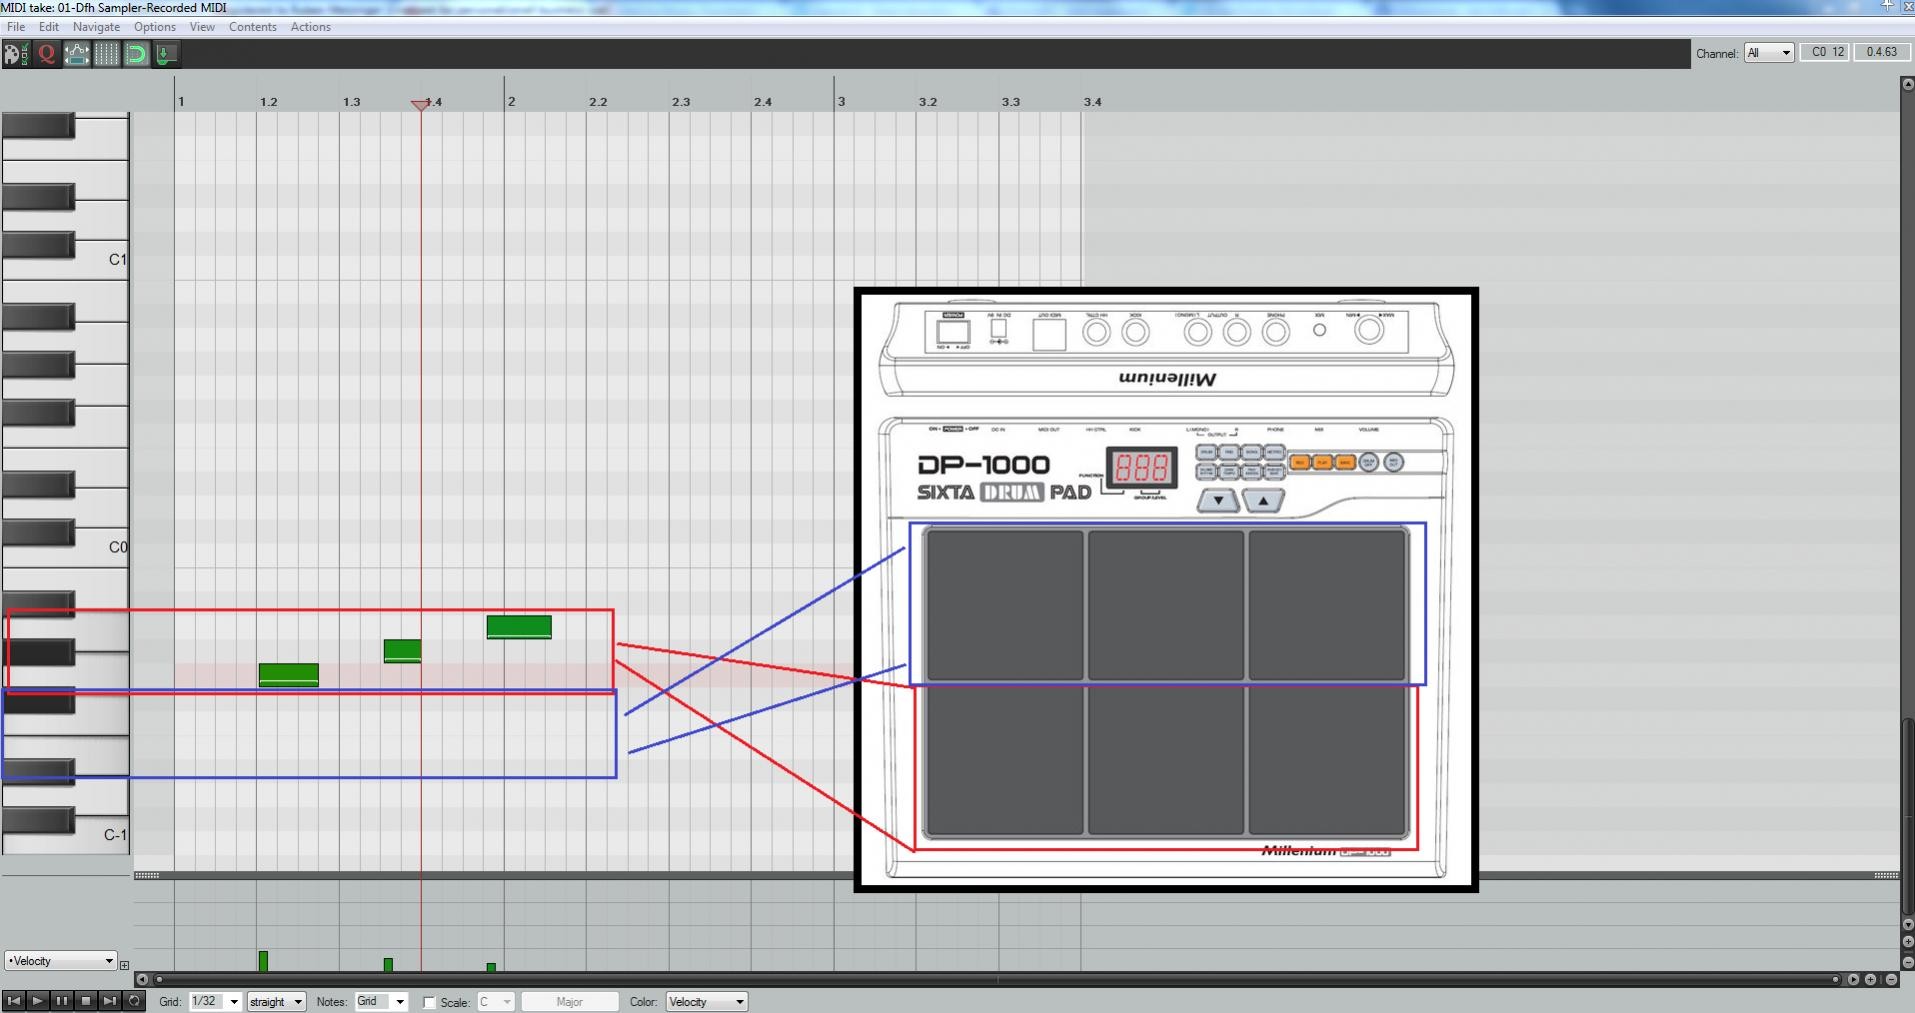The height and width of the screenshot is (1013, 1915).
Task: Open the Notes Grid length dropdown
Action: click(x=381, y=1001)
